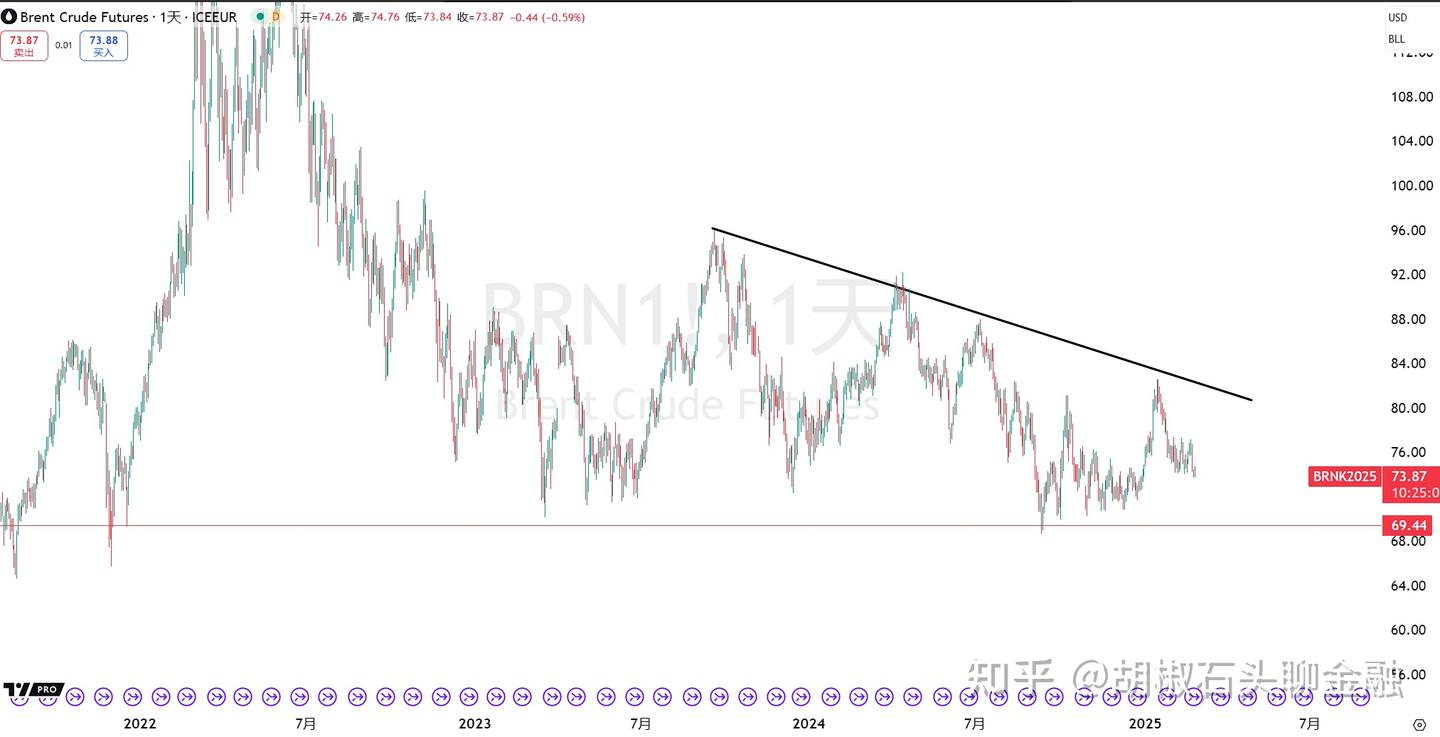The width and height of the screenshot is (1440, 737).
Task: Click the 卖出 sell button at 73.87
Action: click(23, 46)
